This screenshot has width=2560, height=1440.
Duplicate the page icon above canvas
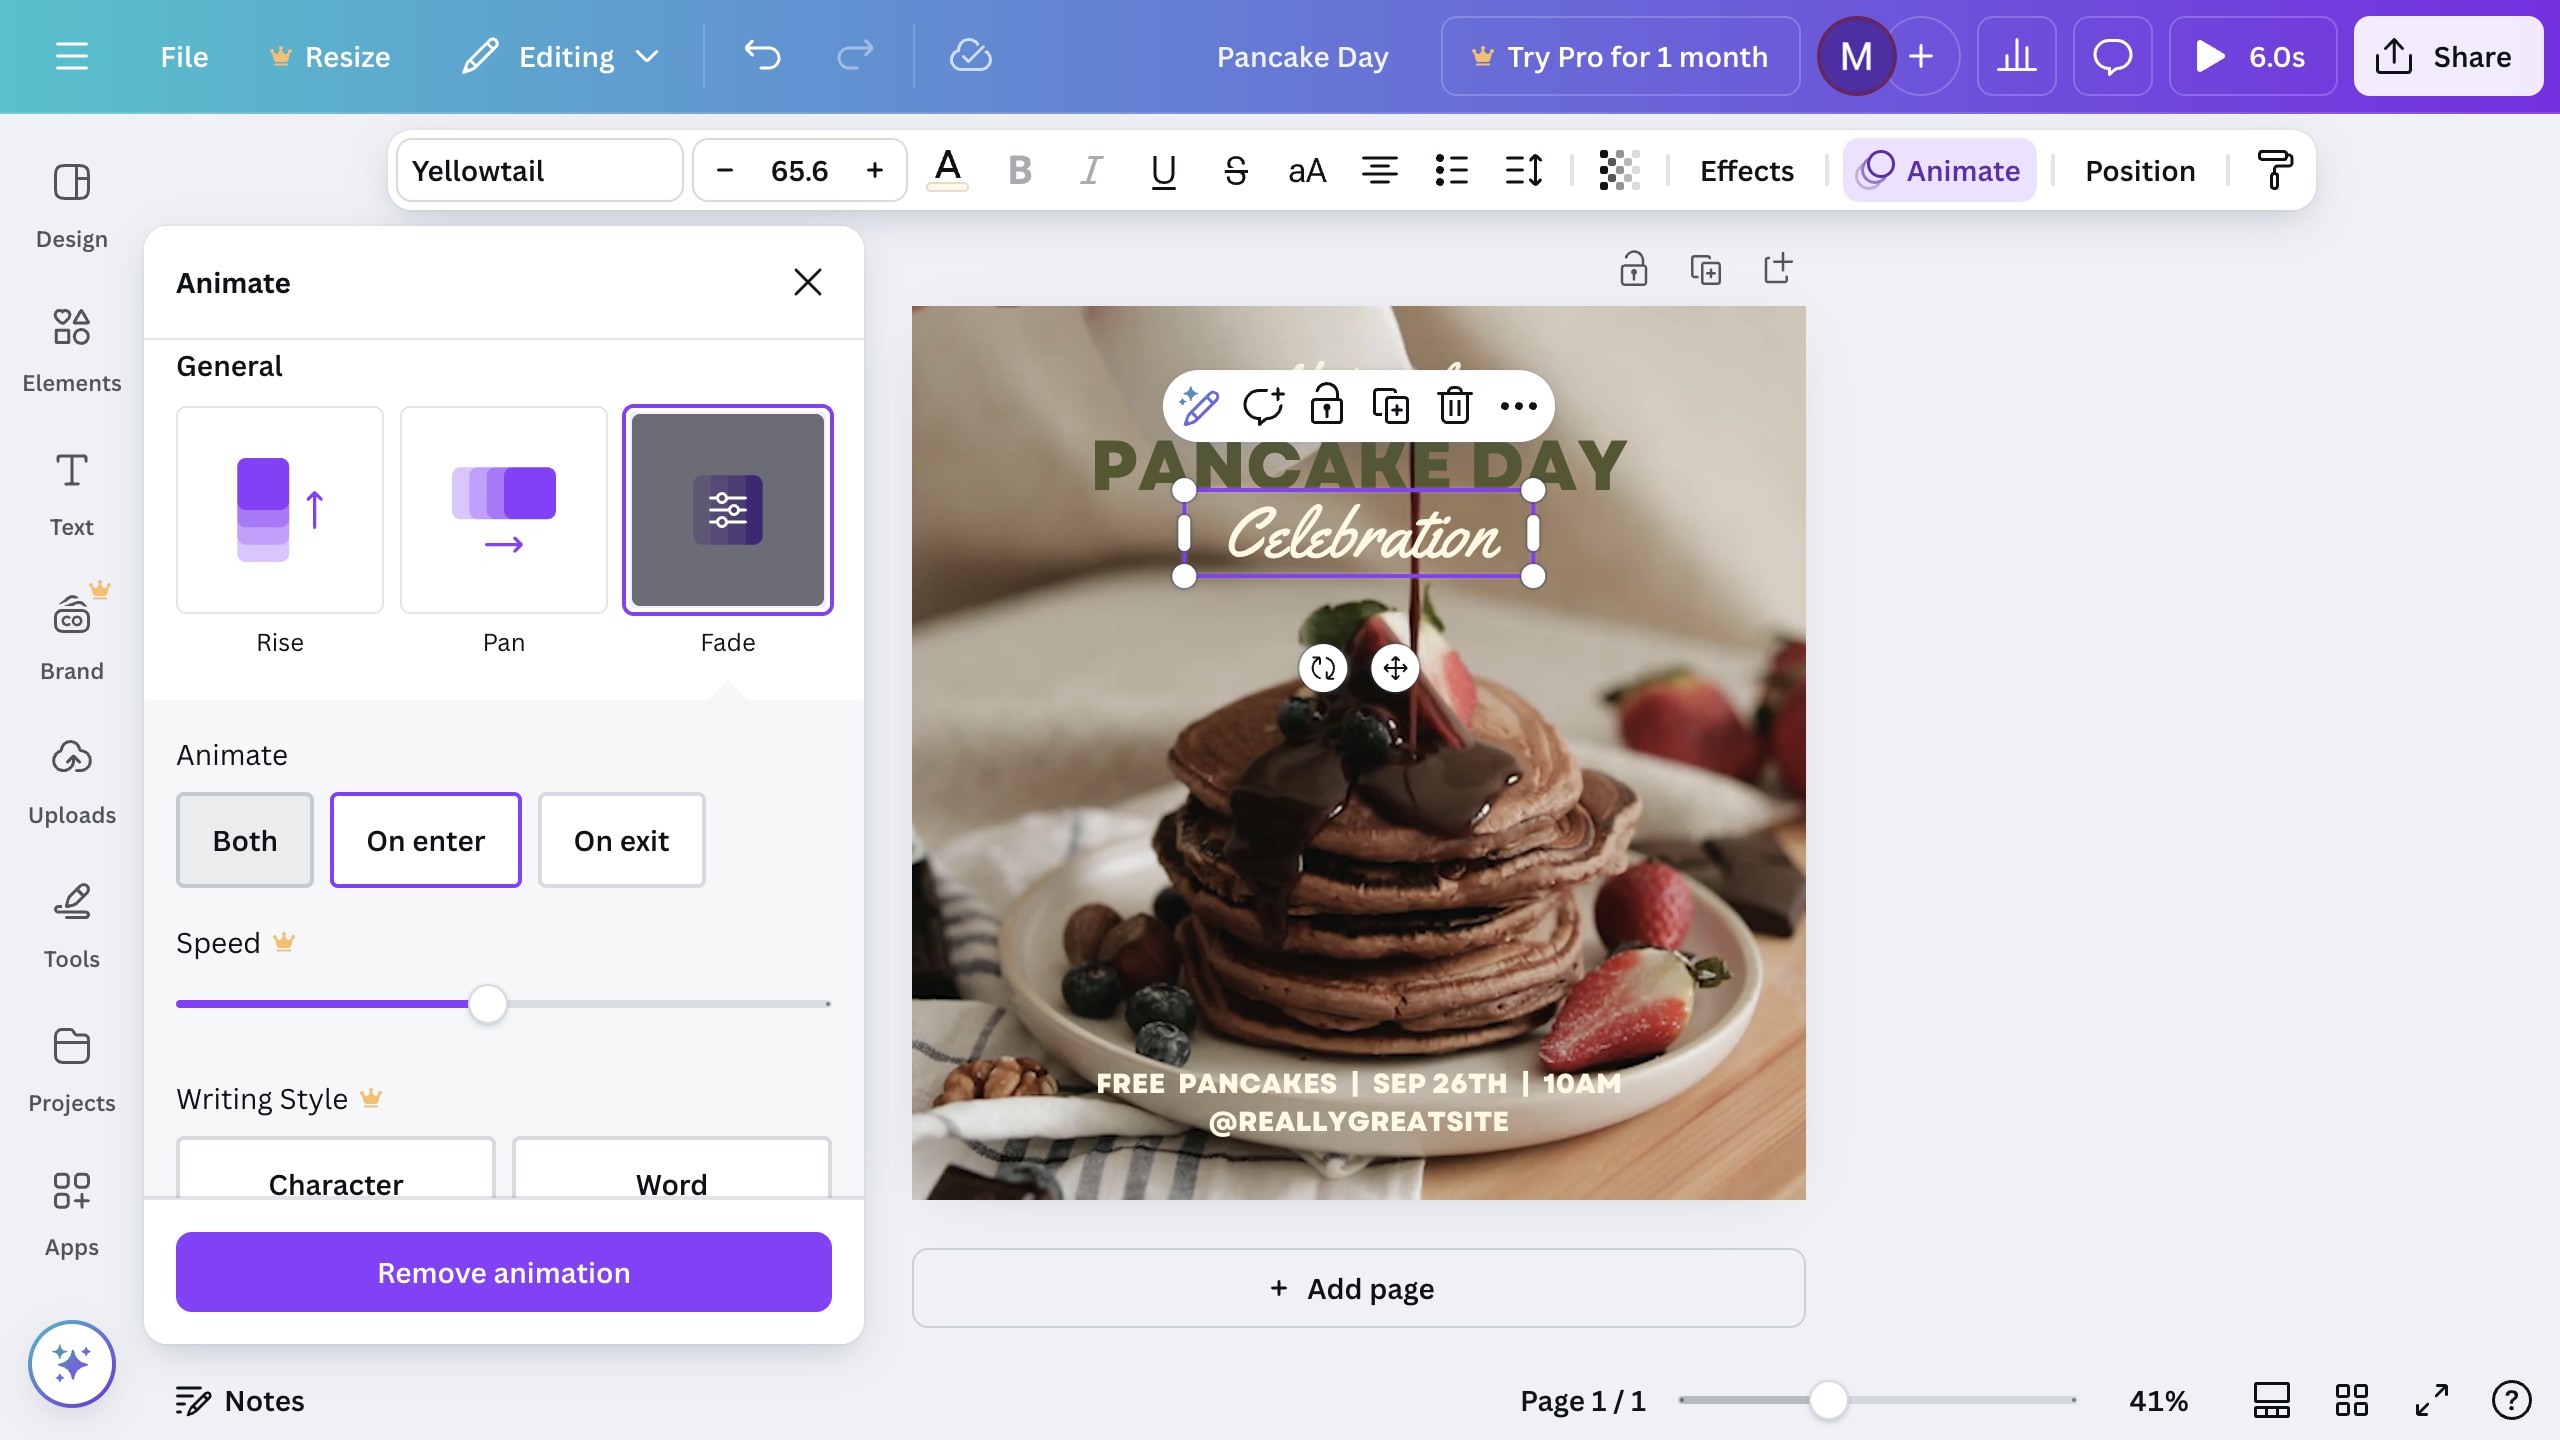tap(1706, 268)
